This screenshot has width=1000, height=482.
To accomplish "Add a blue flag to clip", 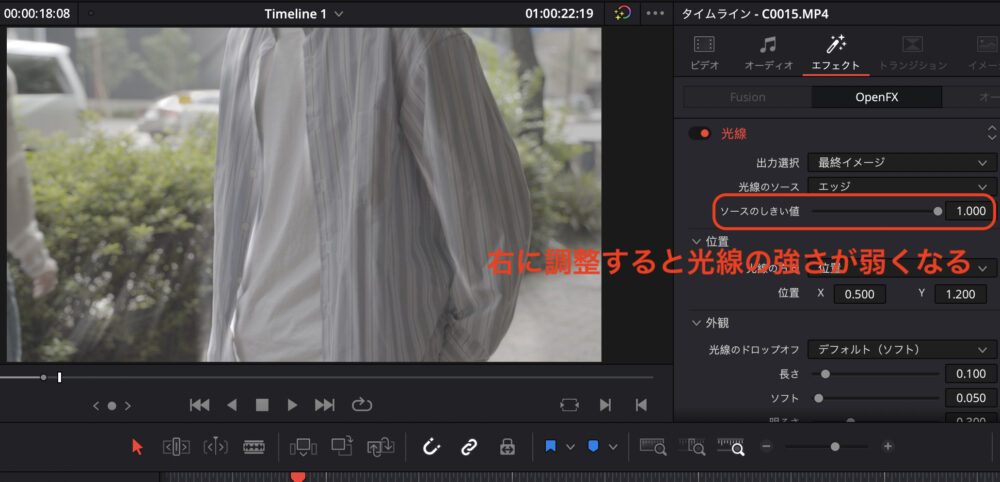I will coord(551,447).
